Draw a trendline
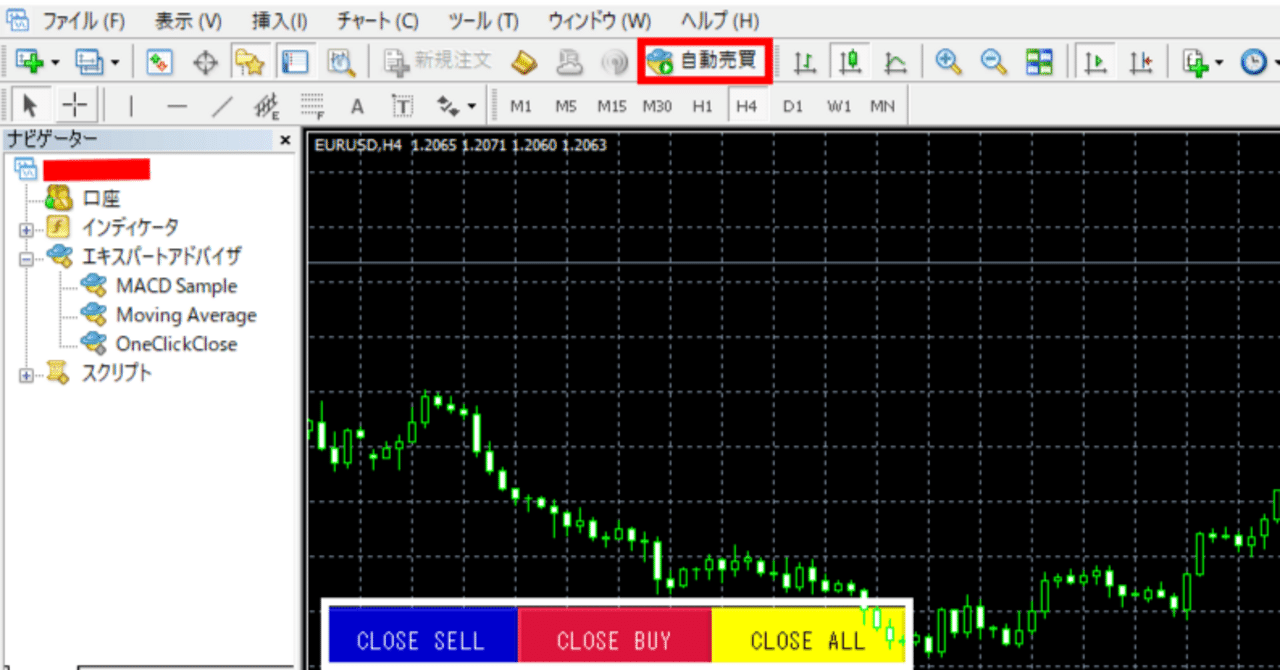This screenshot has height=670, width=1280. pyautogui.click(x=223, y=105)
